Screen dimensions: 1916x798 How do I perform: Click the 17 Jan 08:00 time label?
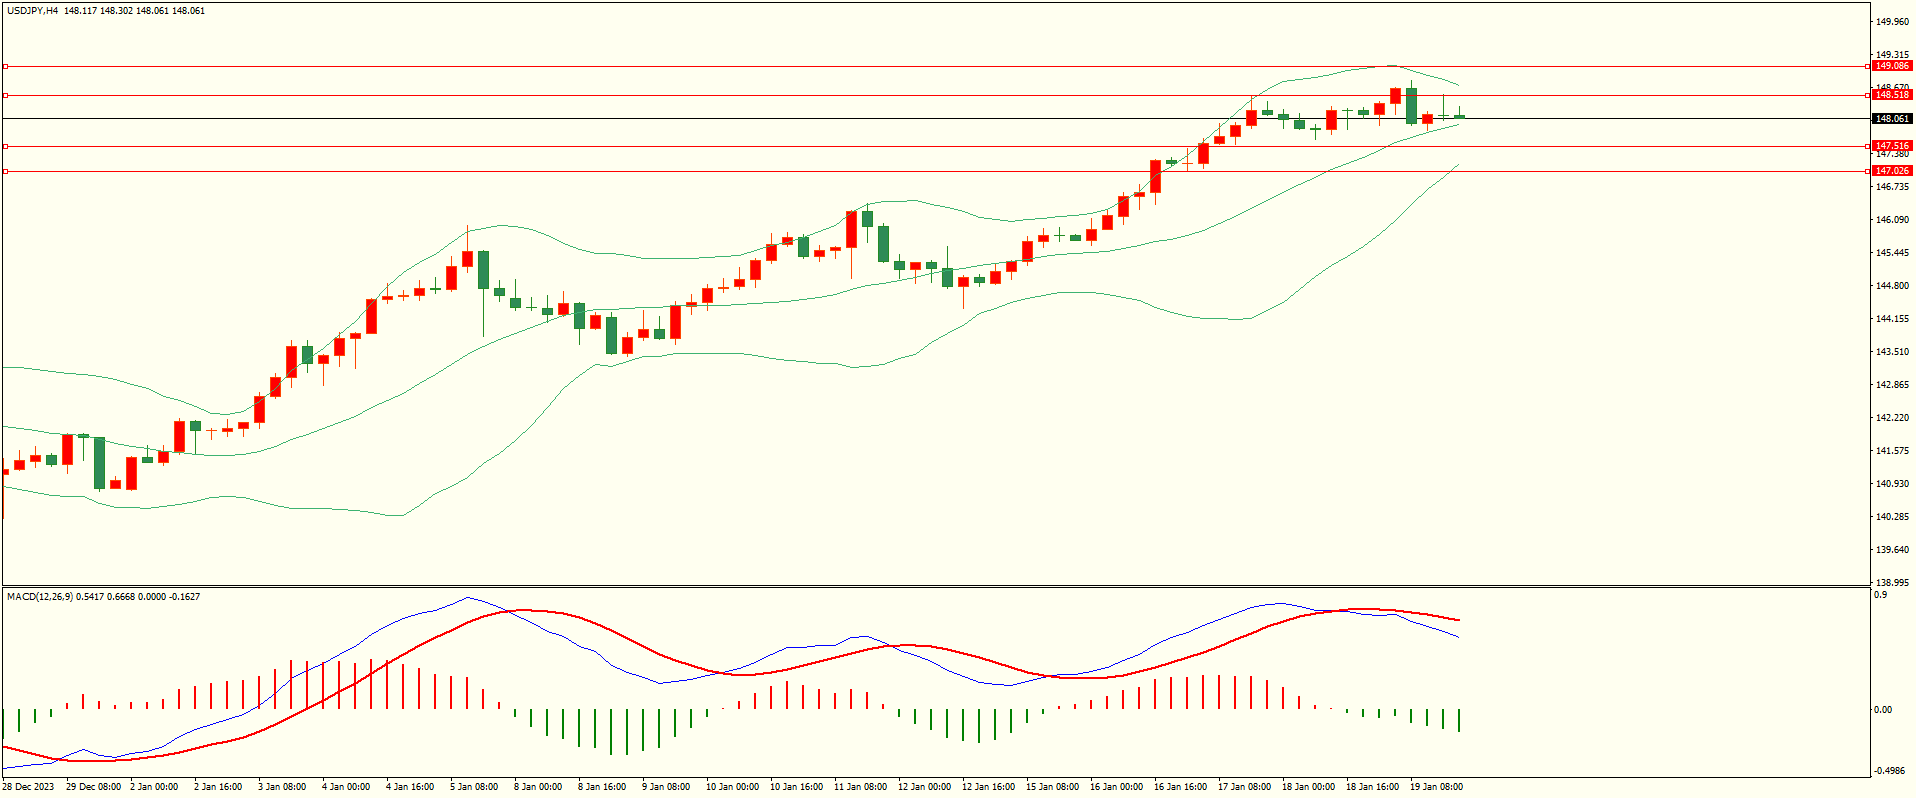(x=1244, y=787)
